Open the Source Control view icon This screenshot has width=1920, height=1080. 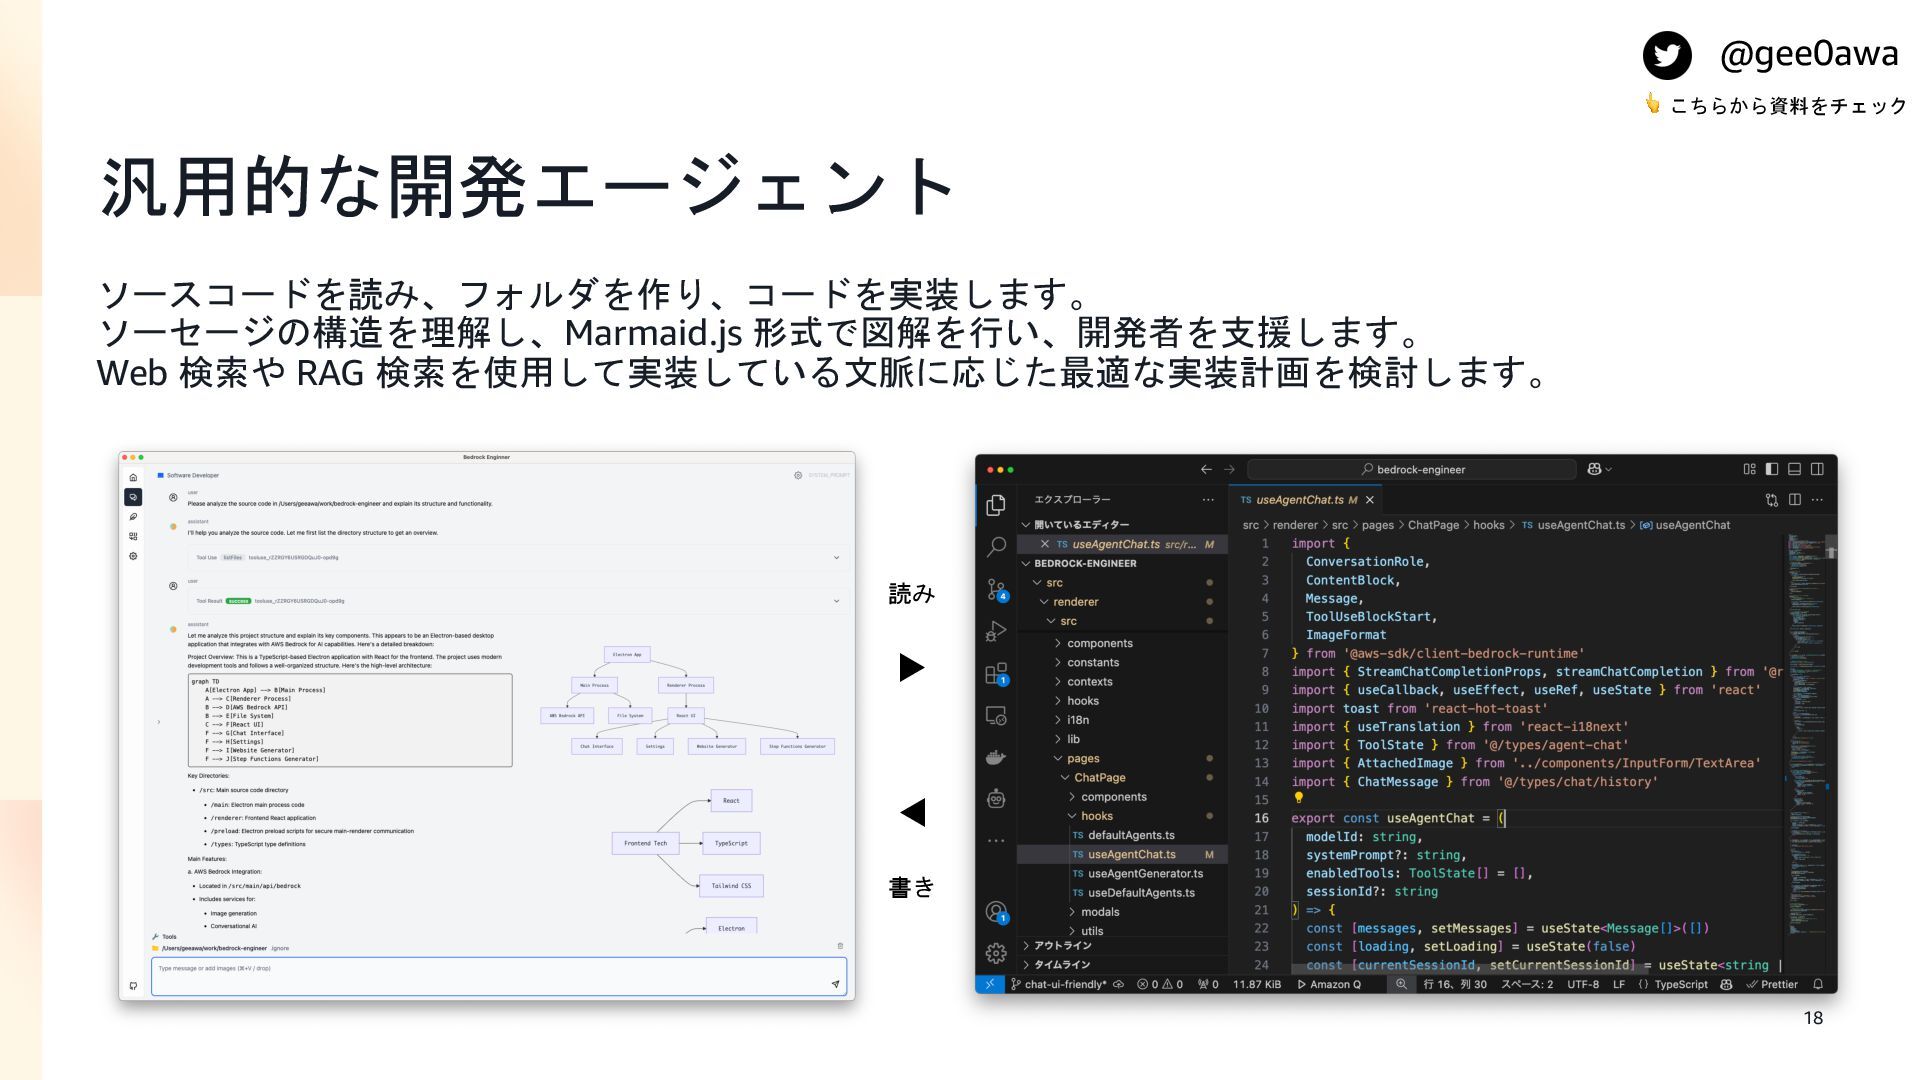point(996,589)
